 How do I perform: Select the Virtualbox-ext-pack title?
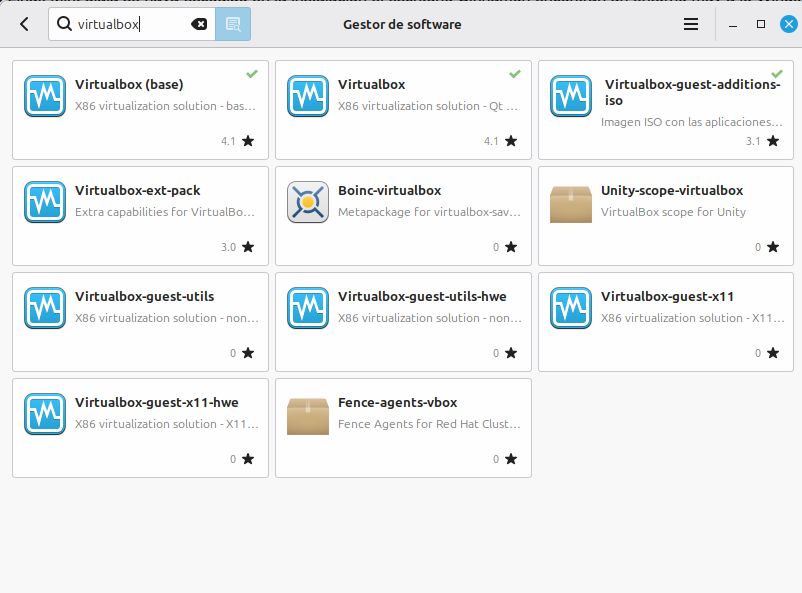(x=138, y=190)
